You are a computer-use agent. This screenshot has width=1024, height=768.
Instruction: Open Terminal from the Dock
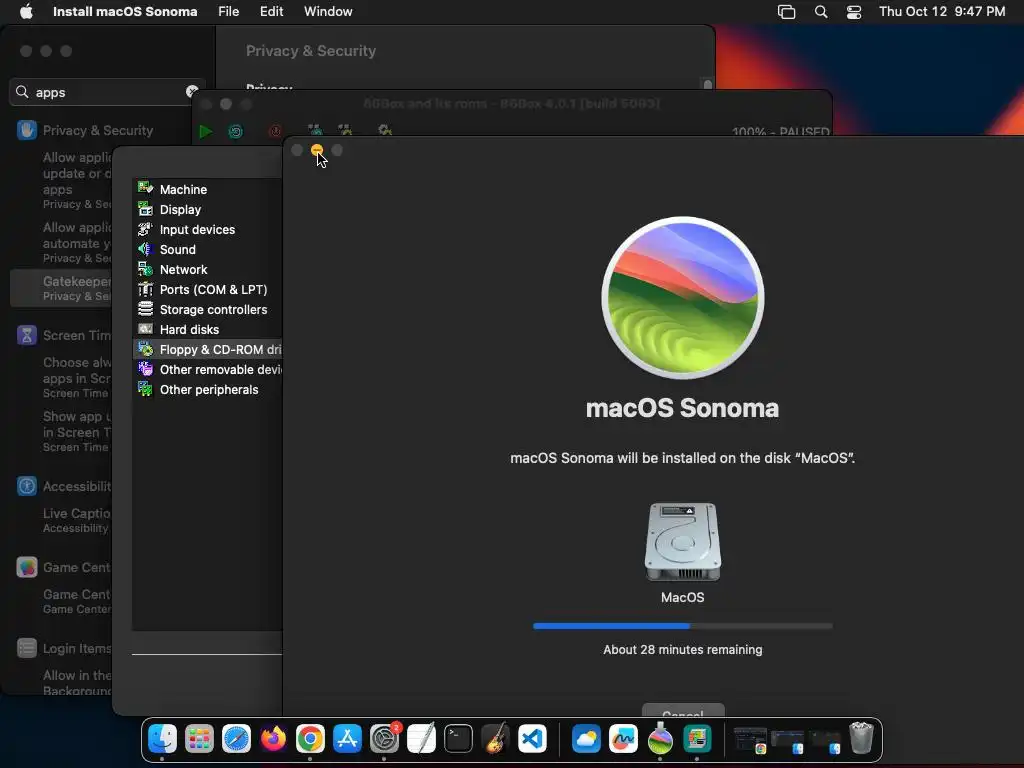tap(458, 739)
